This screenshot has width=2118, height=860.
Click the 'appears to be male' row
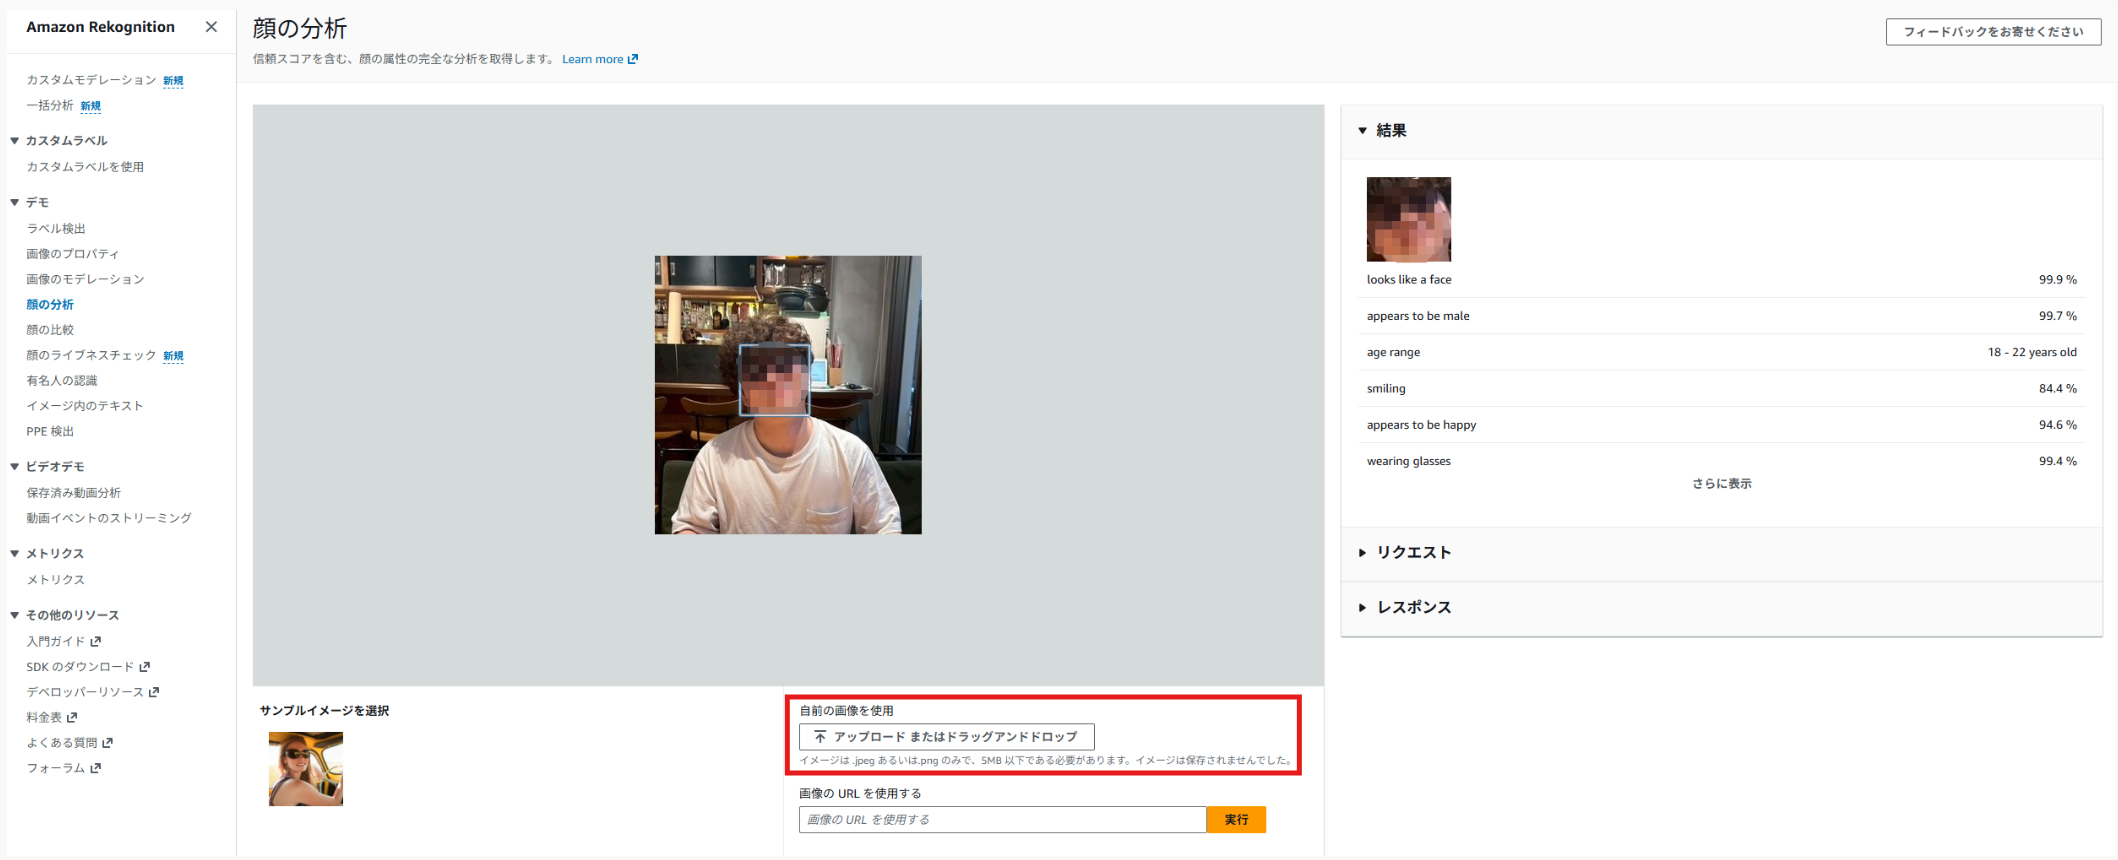[1721, 316]
